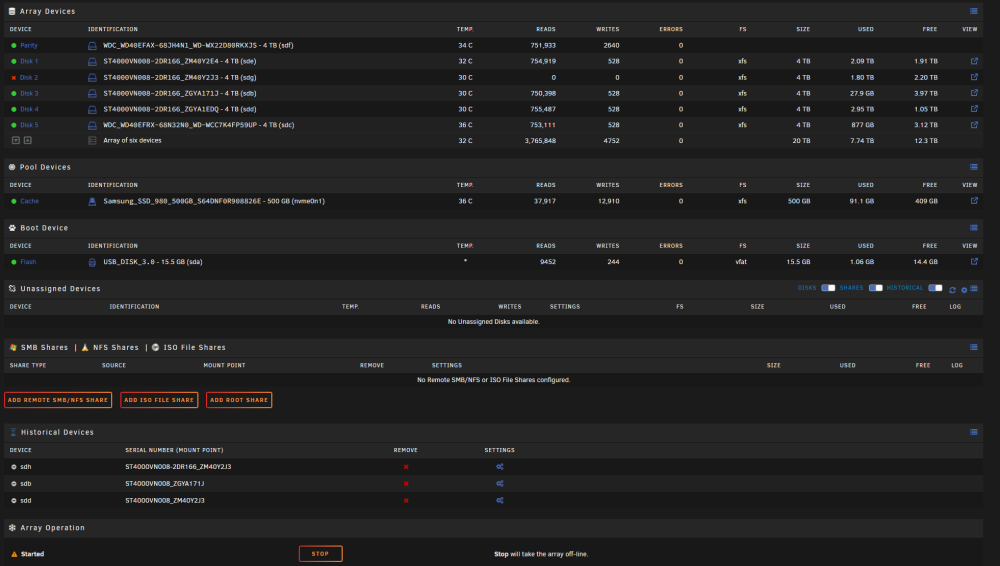Click Parity green status indicator
The width and height of the screenshot is (1000, 566).
point(13,46)
